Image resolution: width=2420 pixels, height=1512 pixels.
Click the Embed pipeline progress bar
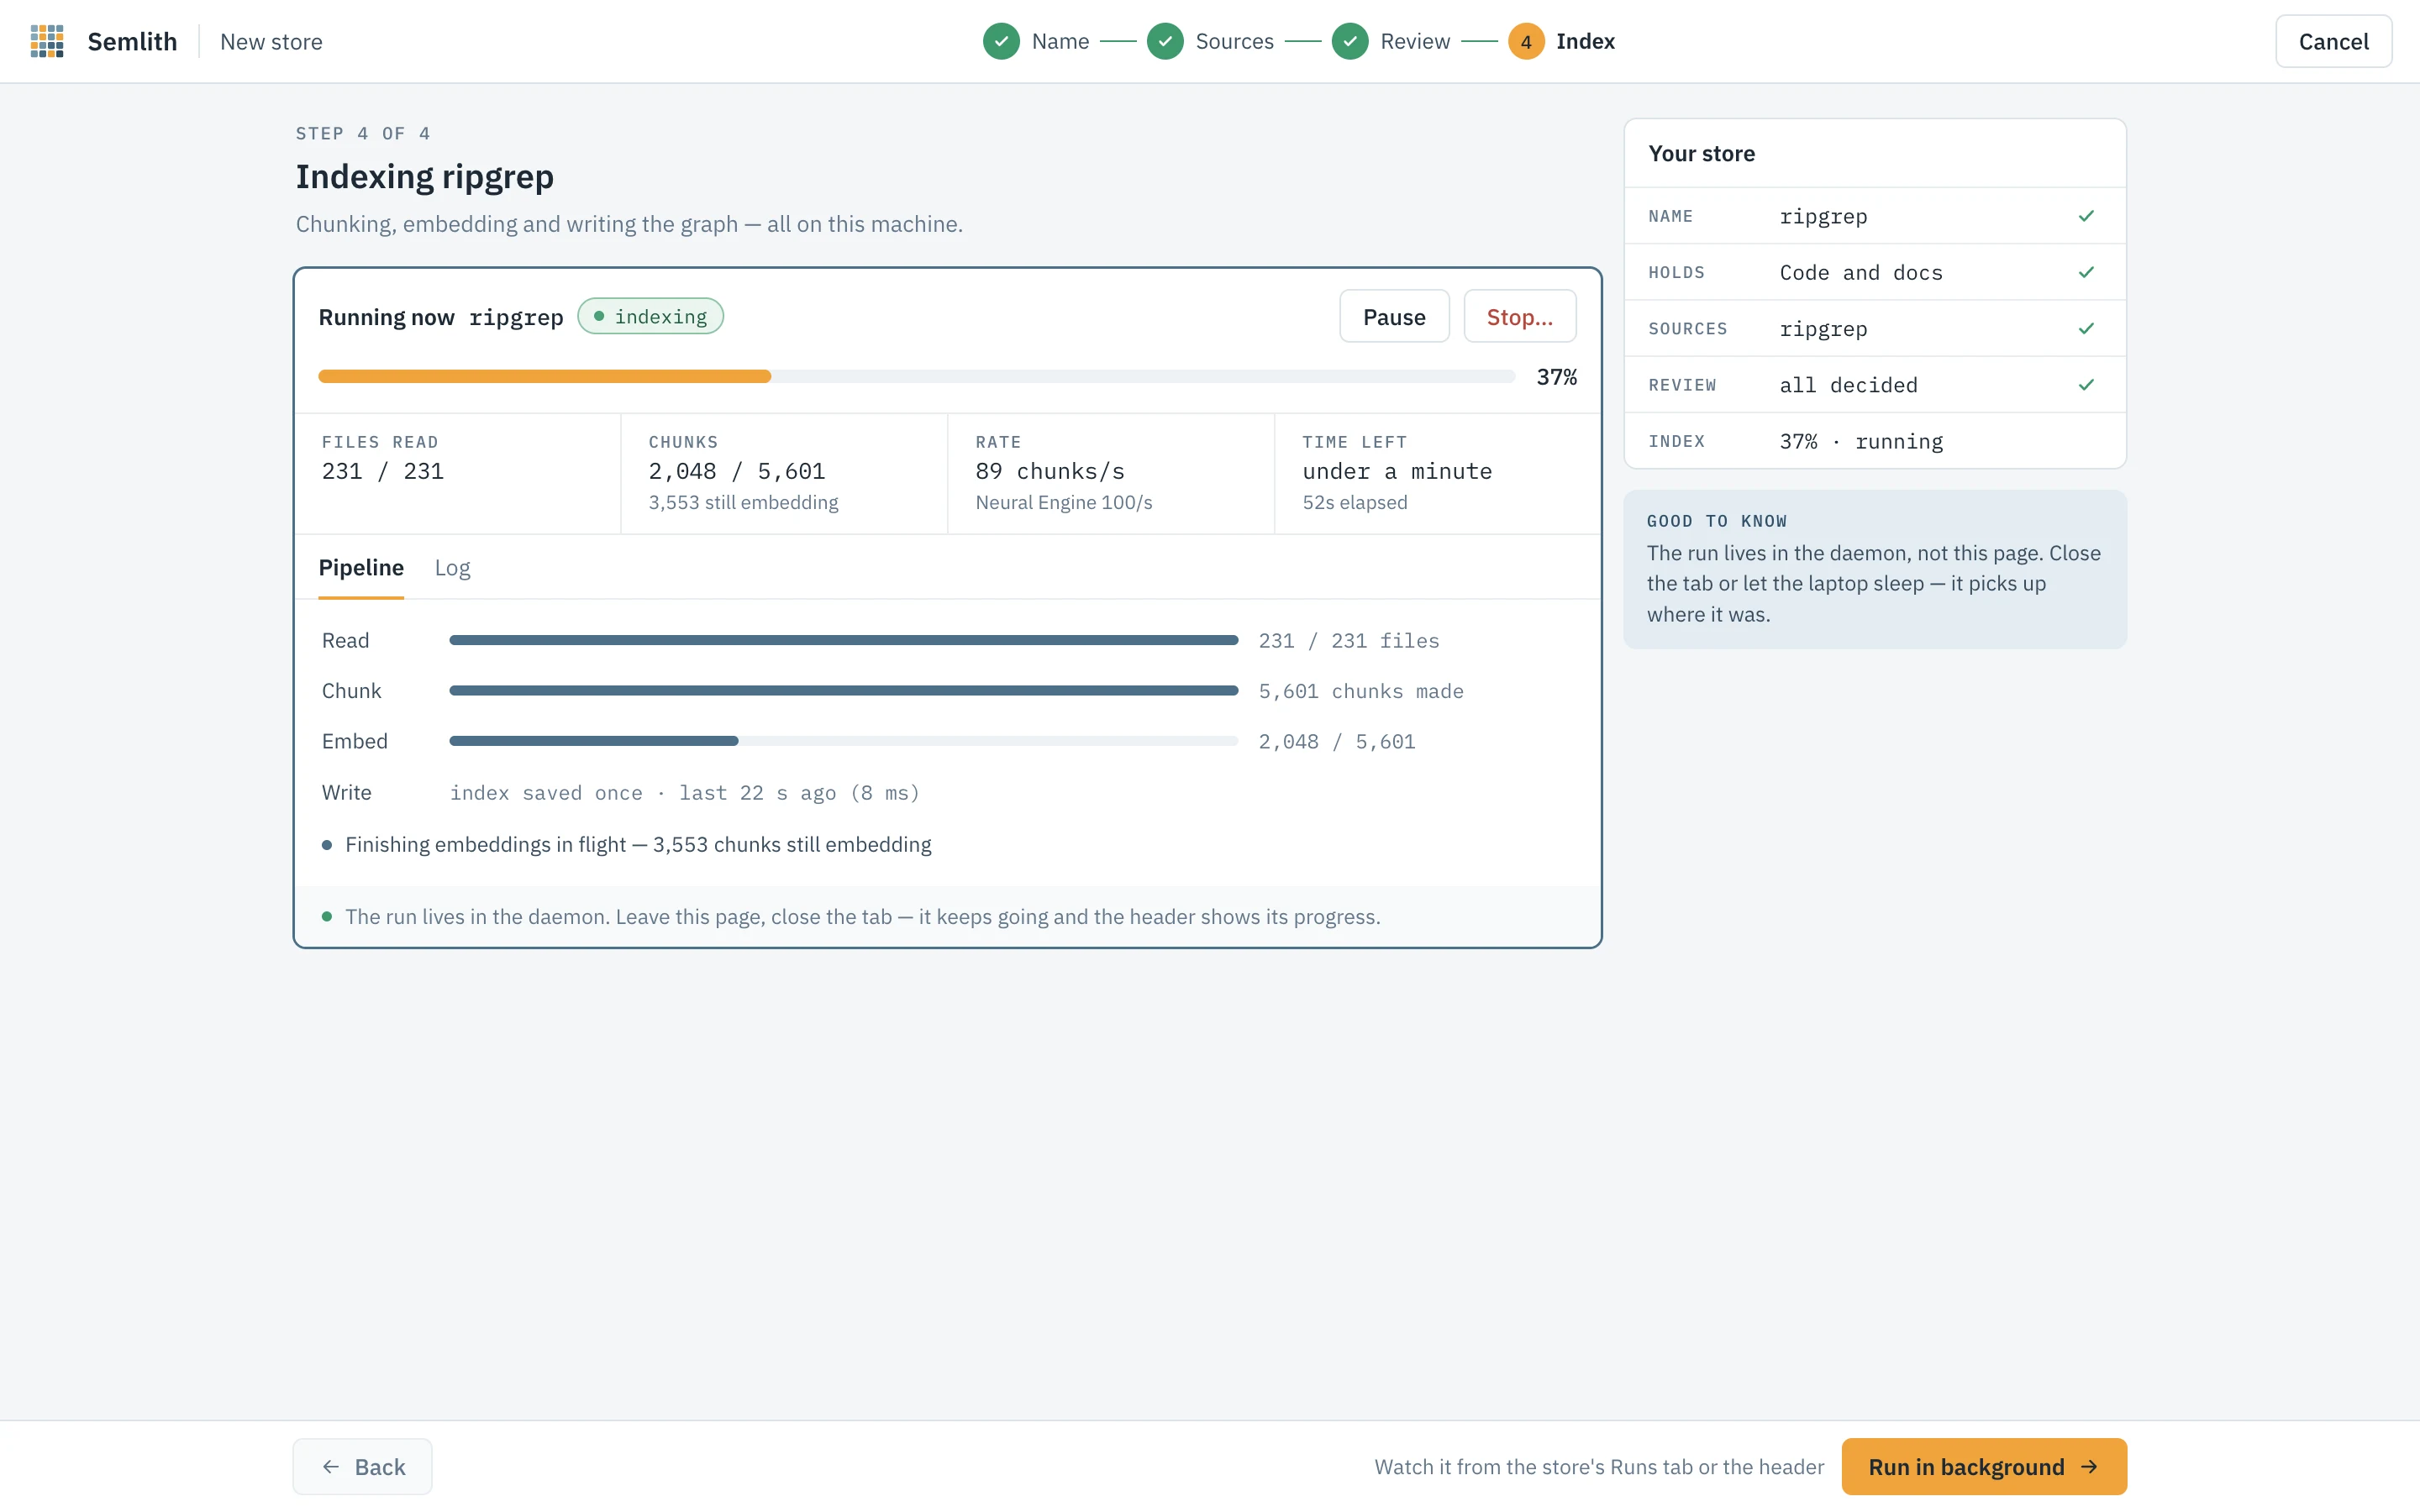pyautogui.click(x=843, y=741)
